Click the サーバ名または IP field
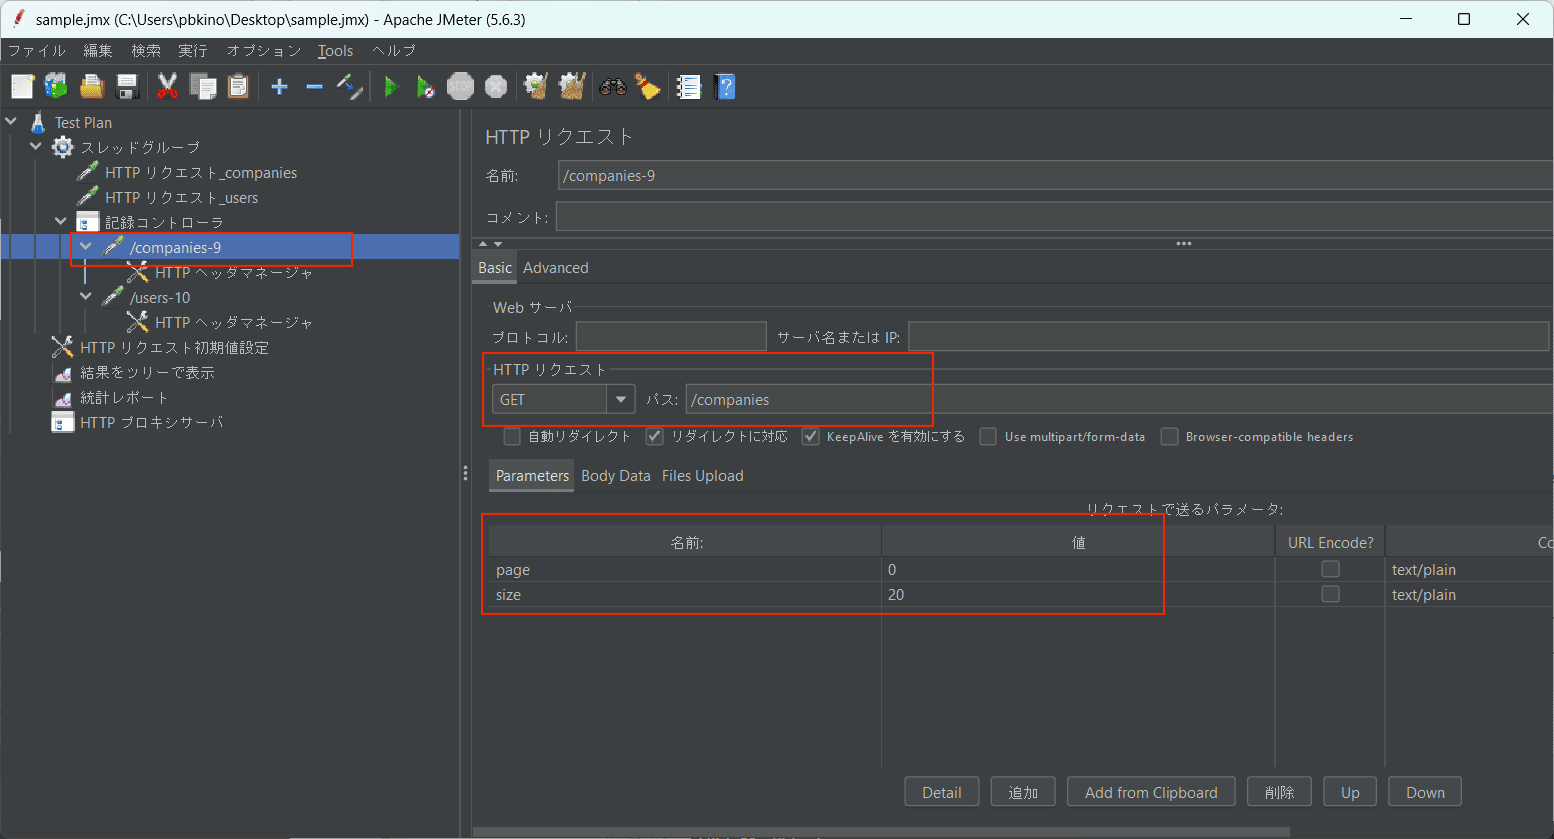Screen dimensions: 1554x839 [x=1228, y=336]
